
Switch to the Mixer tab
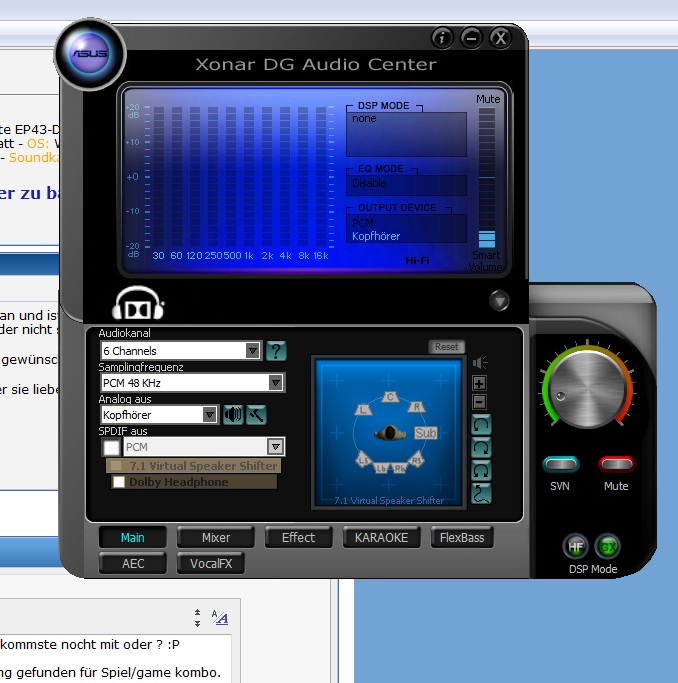pyautogui.click(x=216, y=538)
